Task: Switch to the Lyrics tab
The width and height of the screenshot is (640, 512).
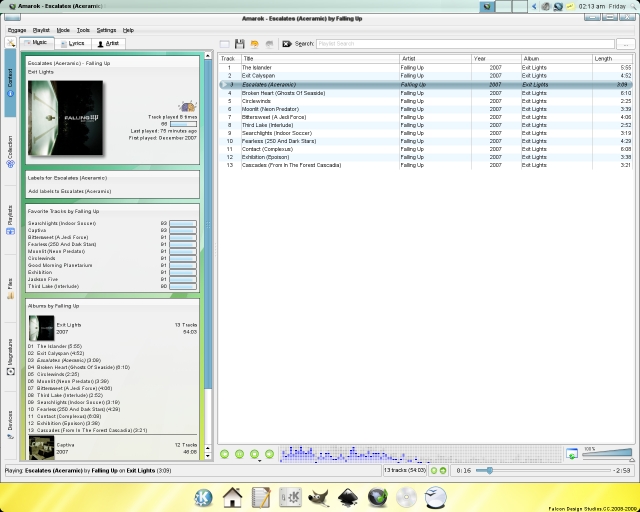Action: pos(73,43)
